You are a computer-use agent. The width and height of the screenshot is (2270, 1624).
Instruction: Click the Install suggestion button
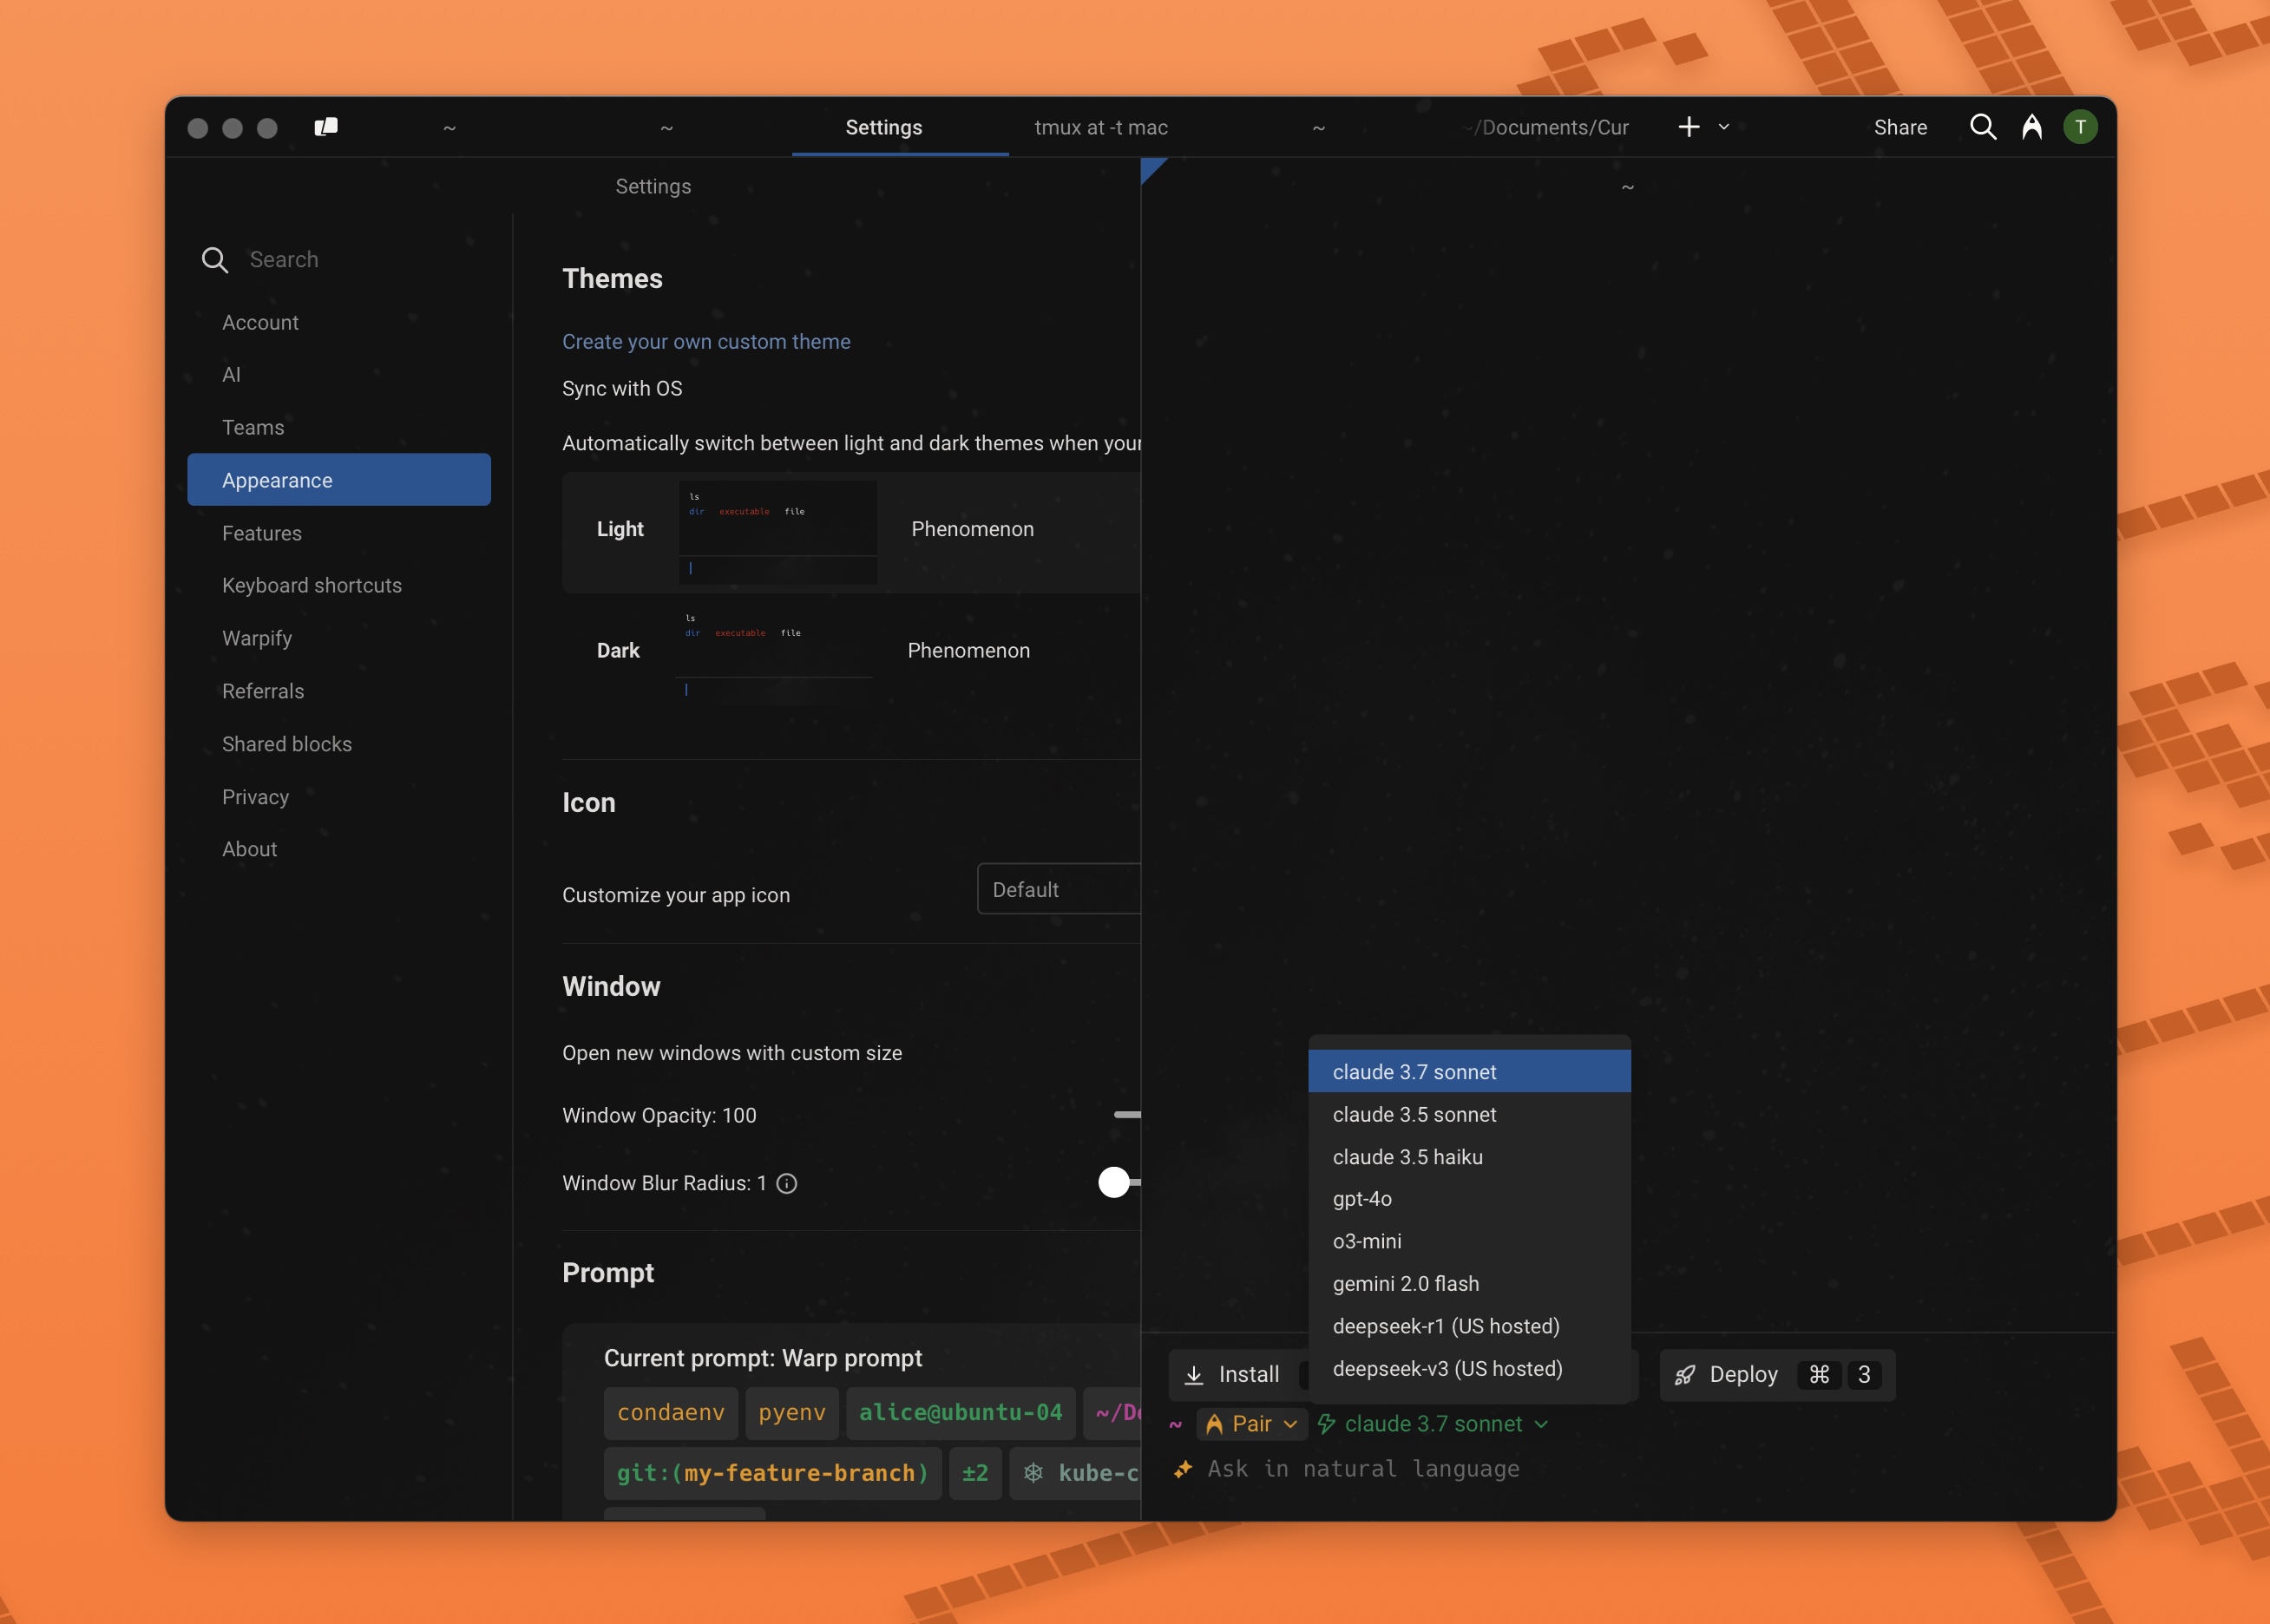point(1238,1375)
